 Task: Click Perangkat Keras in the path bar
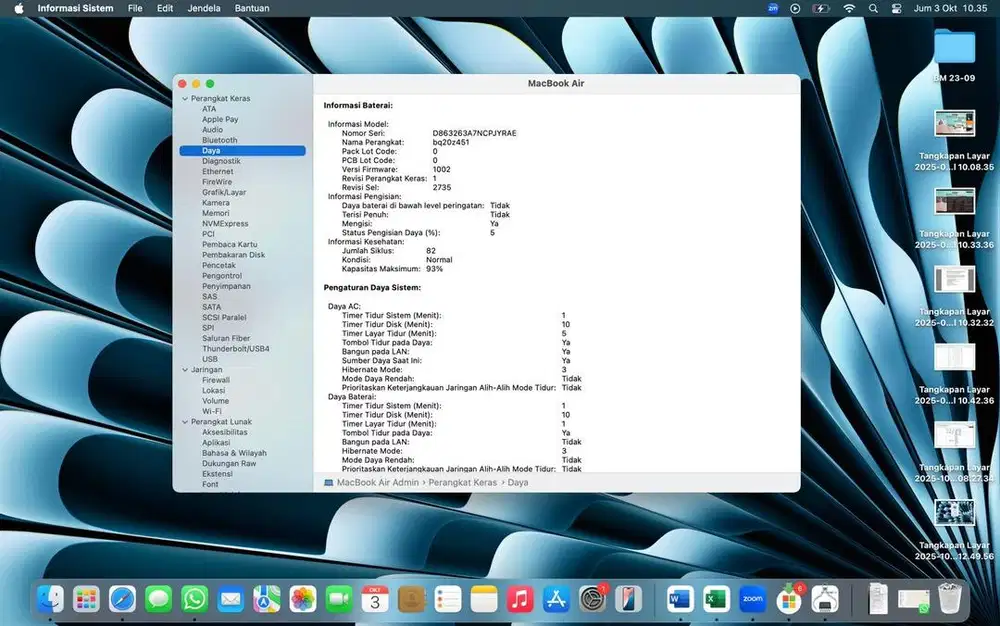coord(464,482)
